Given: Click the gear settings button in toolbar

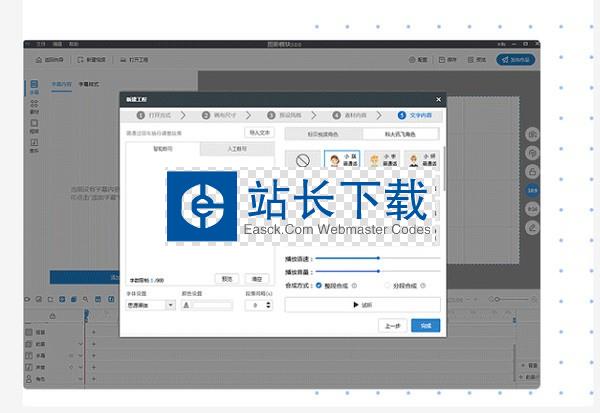Looking at the screenshot, I should tap(418, 60).
